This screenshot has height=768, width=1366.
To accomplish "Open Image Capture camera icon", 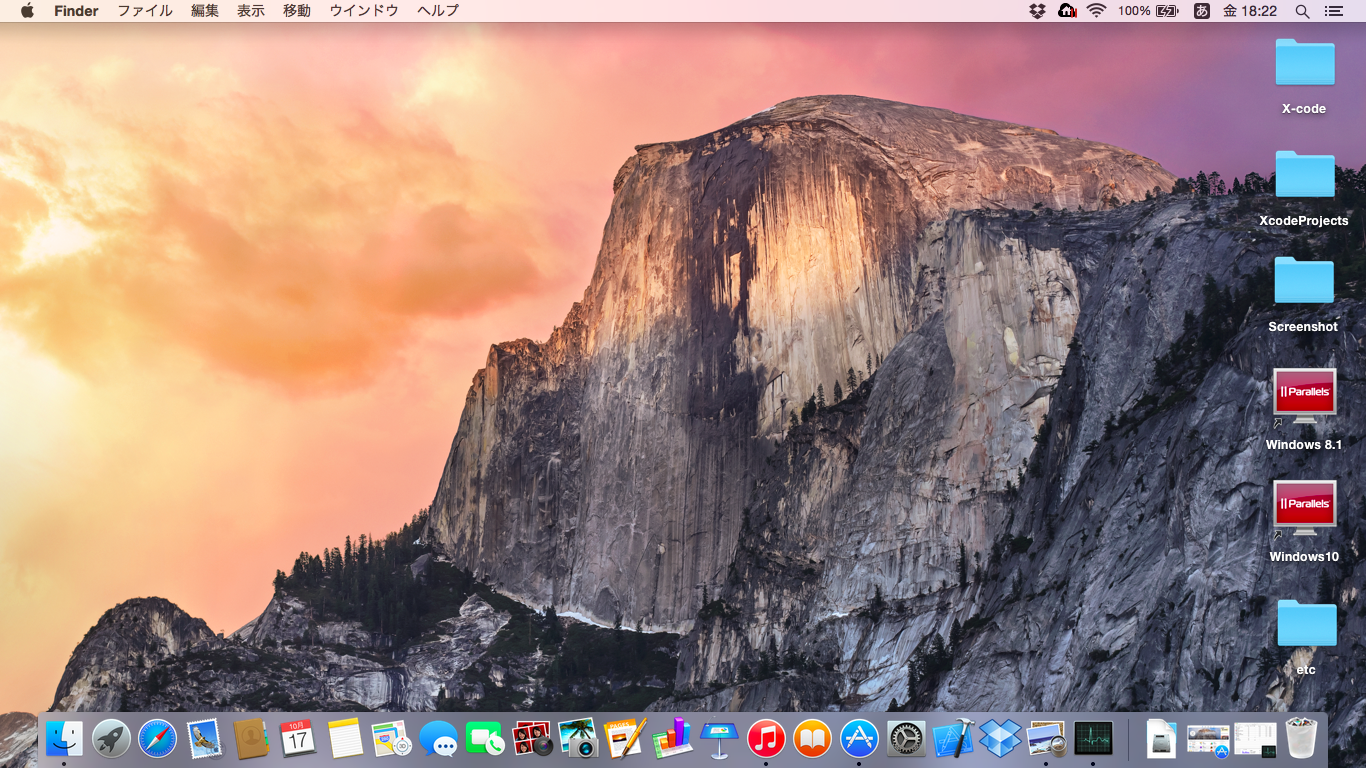I will (x=578, y=739).
